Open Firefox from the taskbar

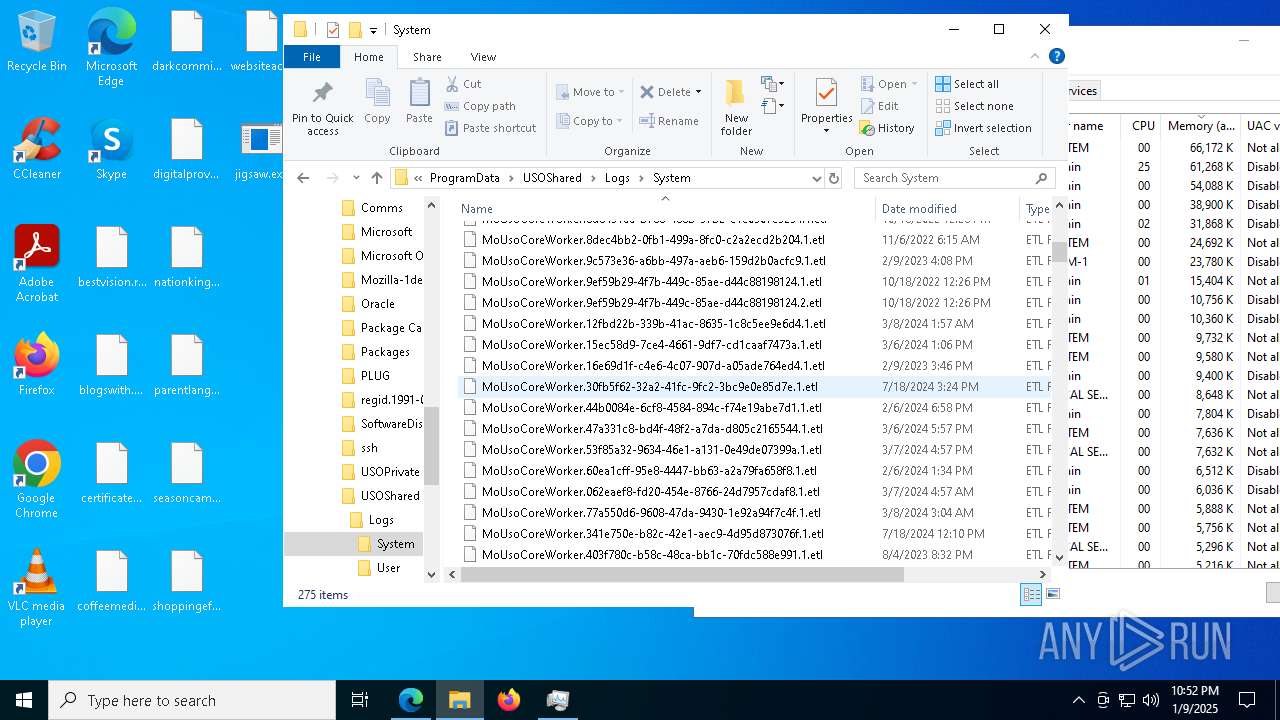click(509, 700)
